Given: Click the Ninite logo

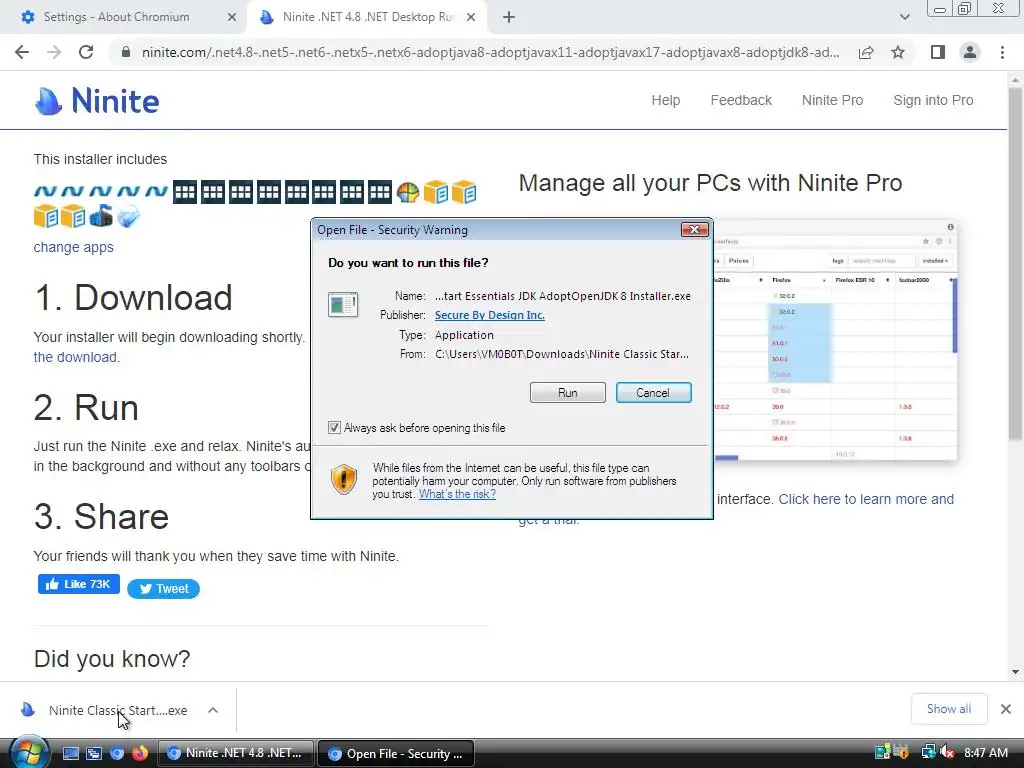Looking at the screenshot, I should pos(97,101).
